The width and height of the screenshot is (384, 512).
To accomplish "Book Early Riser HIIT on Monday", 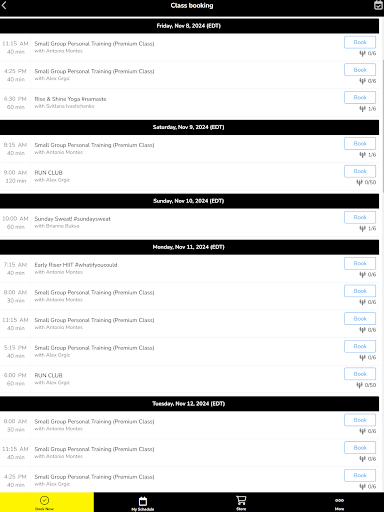I will point(360,263).
